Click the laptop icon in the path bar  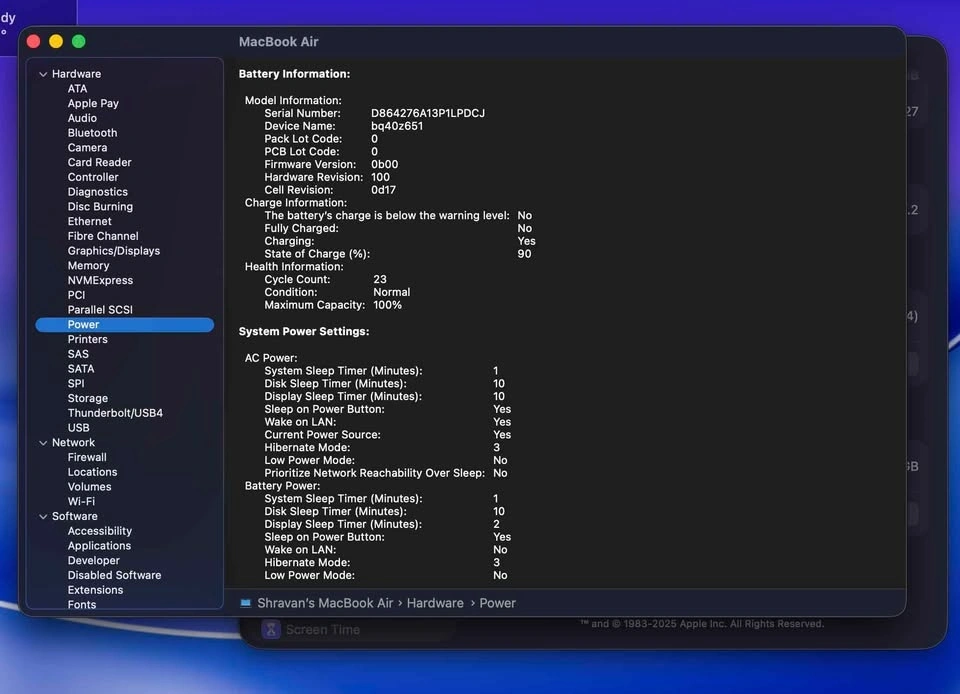pyautogui.click(x=246, y=603)
